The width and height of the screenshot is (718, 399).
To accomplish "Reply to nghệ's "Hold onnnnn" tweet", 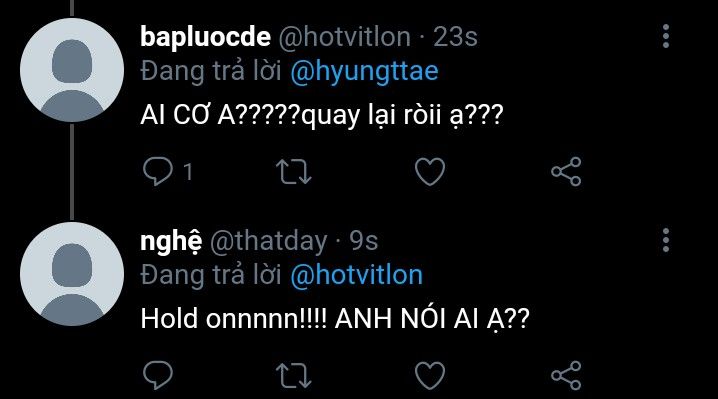I will point(158,375).
